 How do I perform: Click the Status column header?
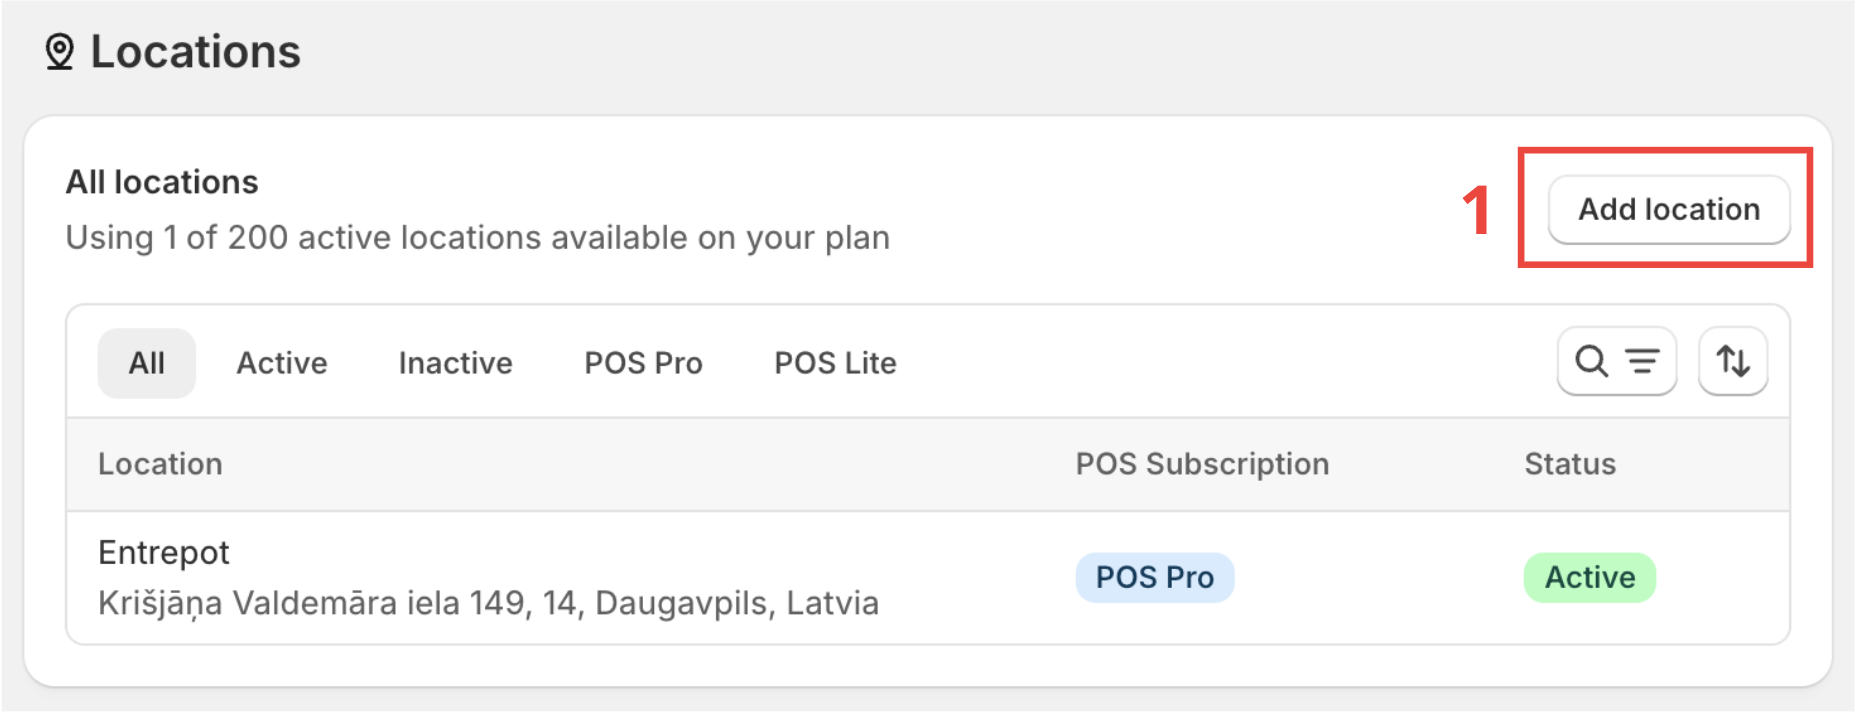[x=1570, y=463]
